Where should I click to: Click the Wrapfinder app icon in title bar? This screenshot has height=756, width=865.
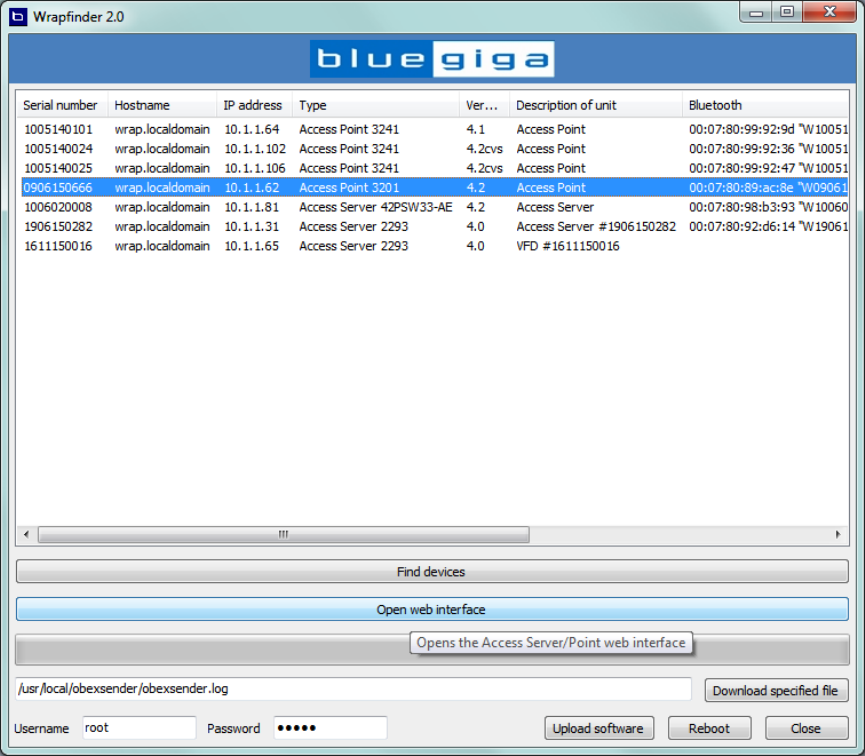18,17
